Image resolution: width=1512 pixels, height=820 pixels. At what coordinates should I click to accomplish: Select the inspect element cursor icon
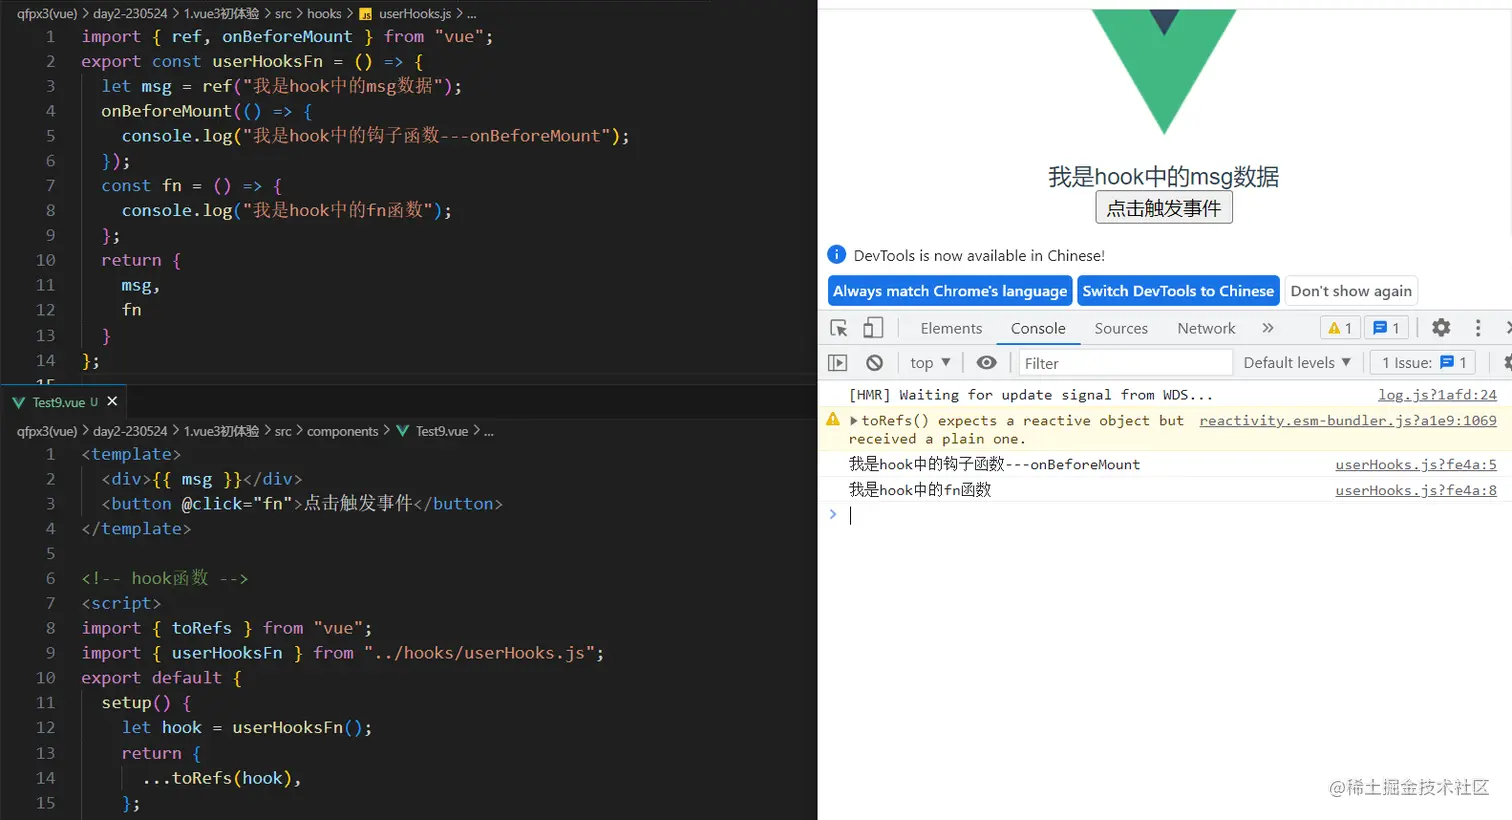click(x=836, y=328)
